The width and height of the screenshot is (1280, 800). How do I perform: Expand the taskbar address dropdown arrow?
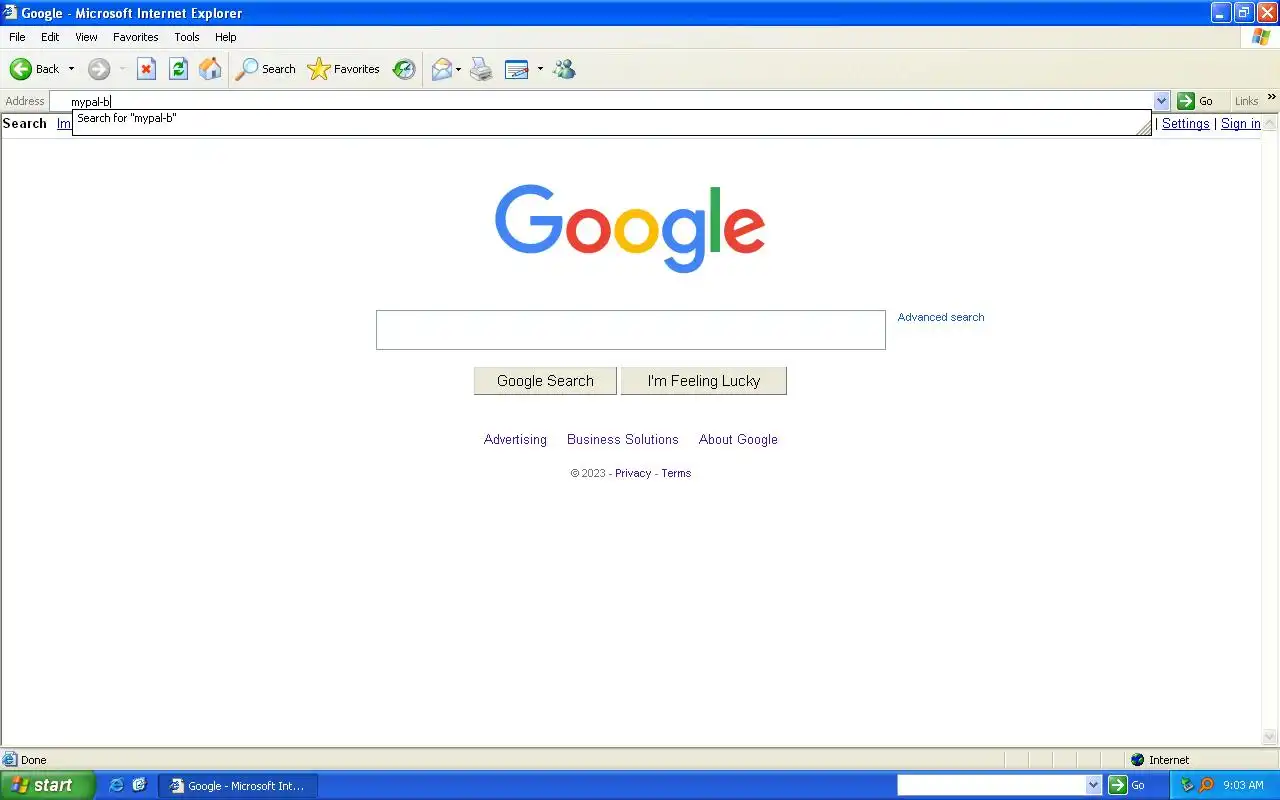click(1093, 785)
